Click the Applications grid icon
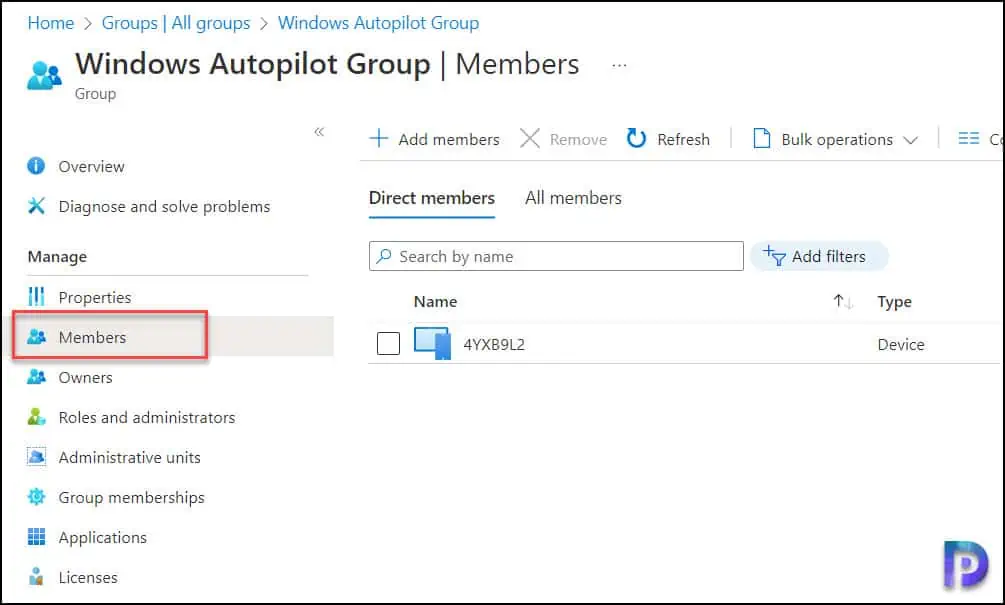The image size is (1005, 605). click(x=36, y=536)
